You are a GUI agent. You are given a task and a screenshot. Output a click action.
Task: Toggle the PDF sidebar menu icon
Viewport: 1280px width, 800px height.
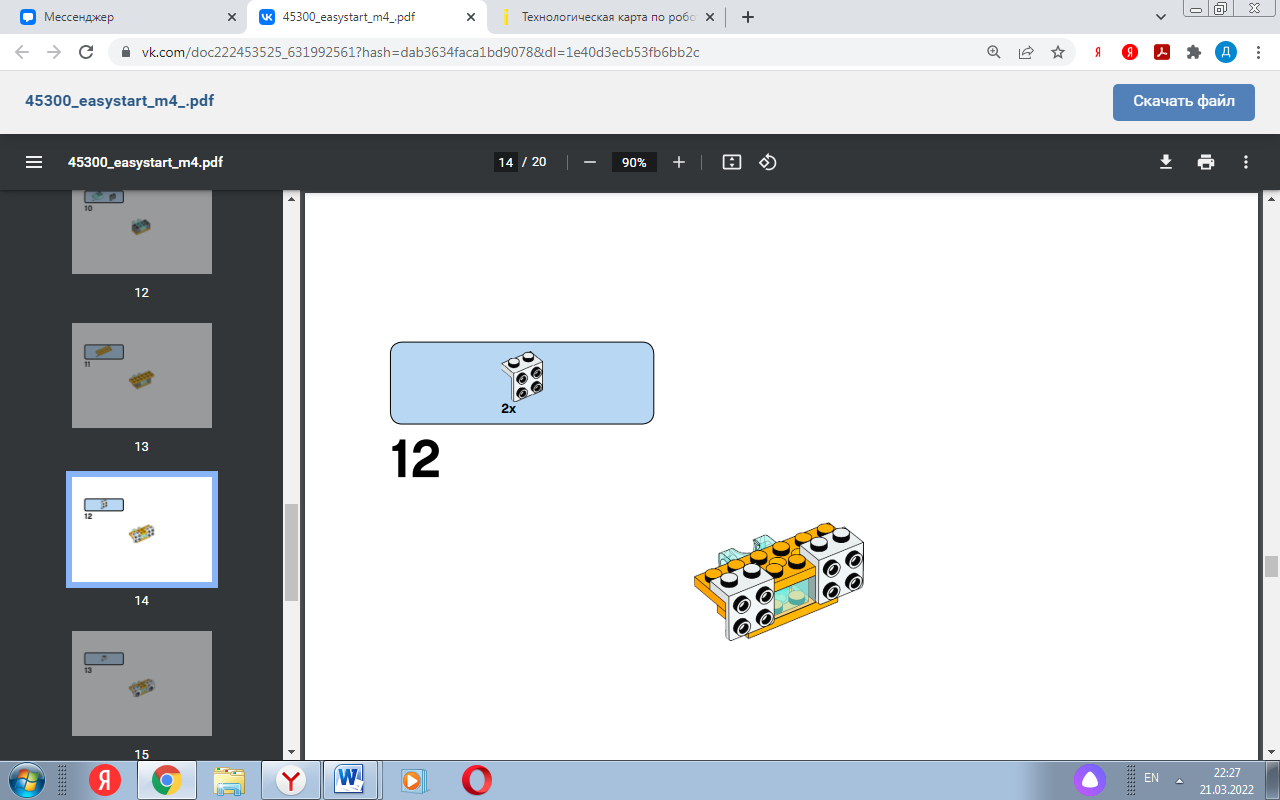[34, 162]
